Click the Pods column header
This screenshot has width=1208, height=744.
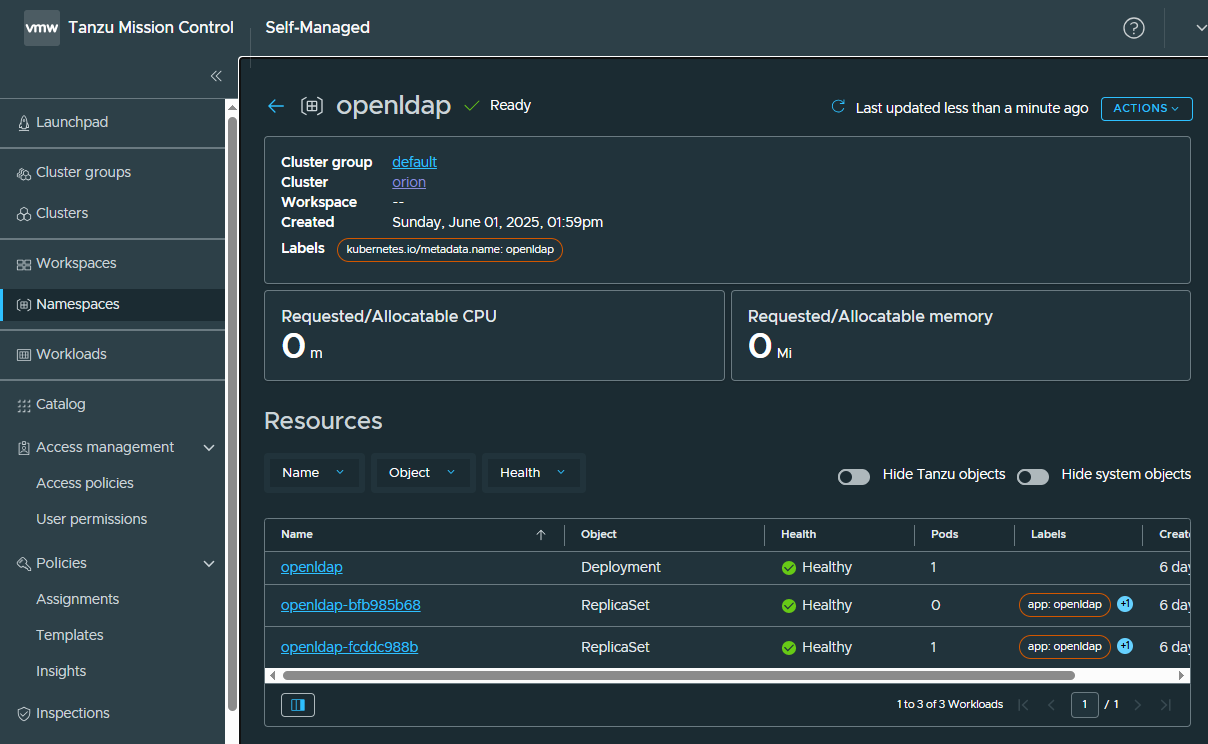pos(945,535)
